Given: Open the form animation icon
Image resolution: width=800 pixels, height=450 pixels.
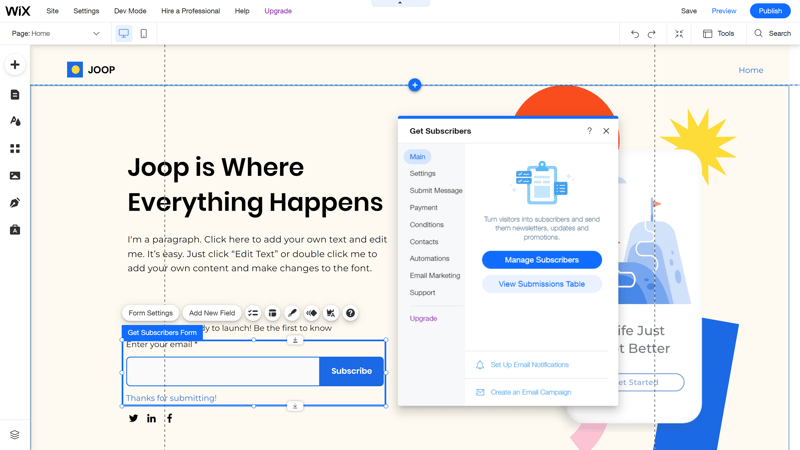Looking at the screenshot, I should point(311,313).
